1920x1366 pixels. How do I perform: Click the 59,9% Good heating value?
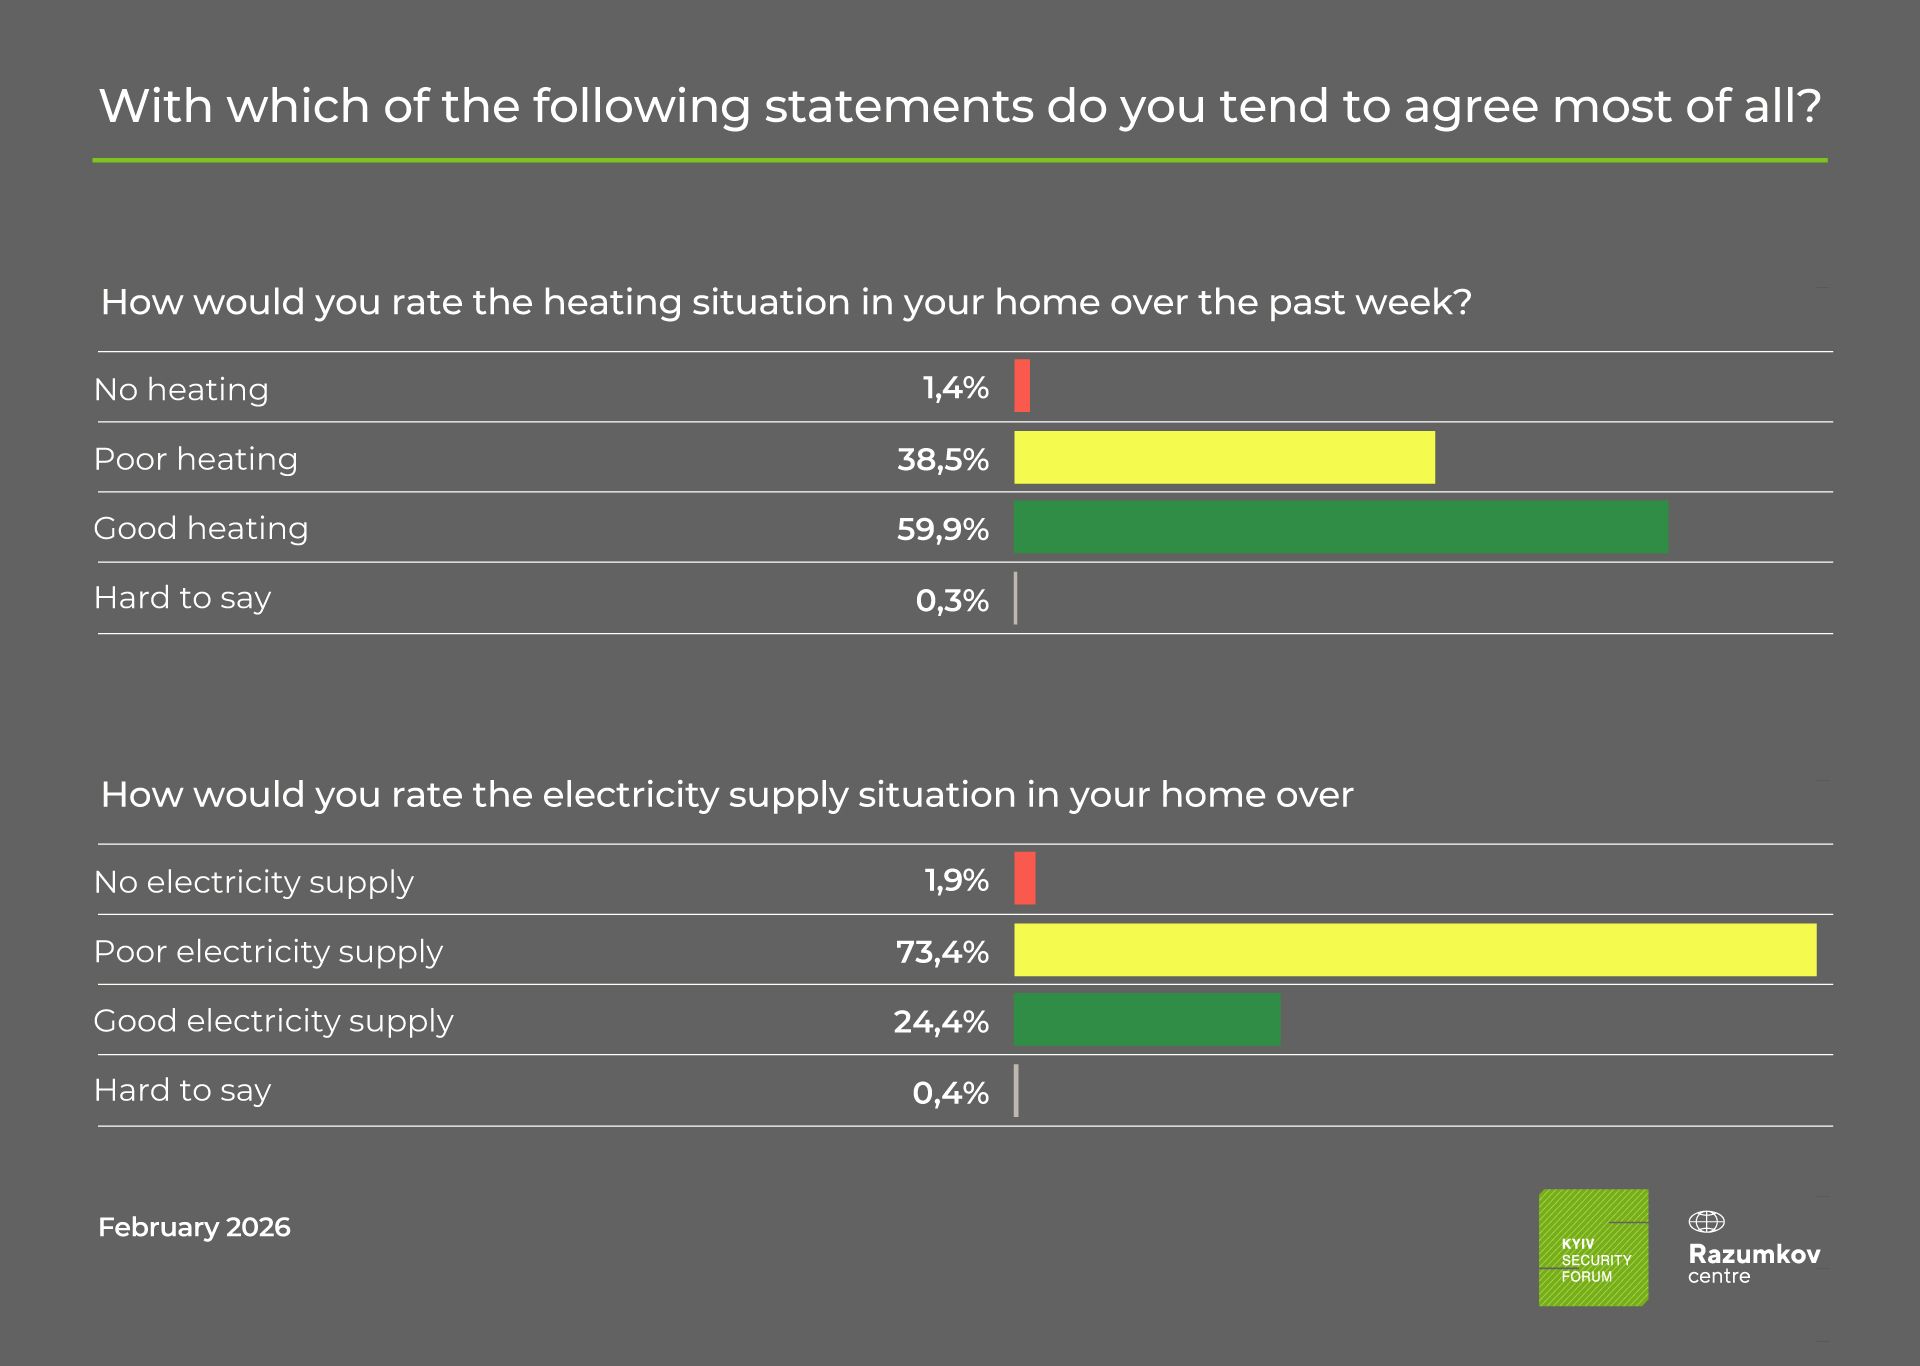click(942, 529)
